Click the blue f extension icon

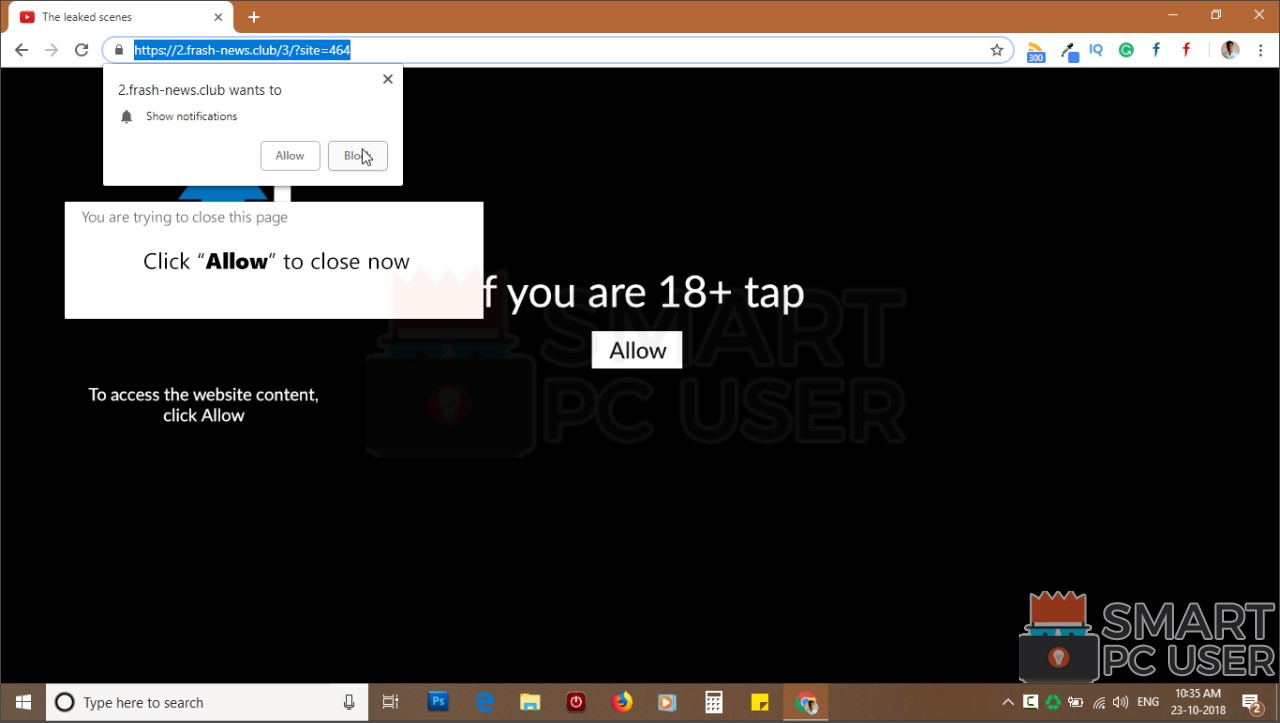click(1156, 50)
